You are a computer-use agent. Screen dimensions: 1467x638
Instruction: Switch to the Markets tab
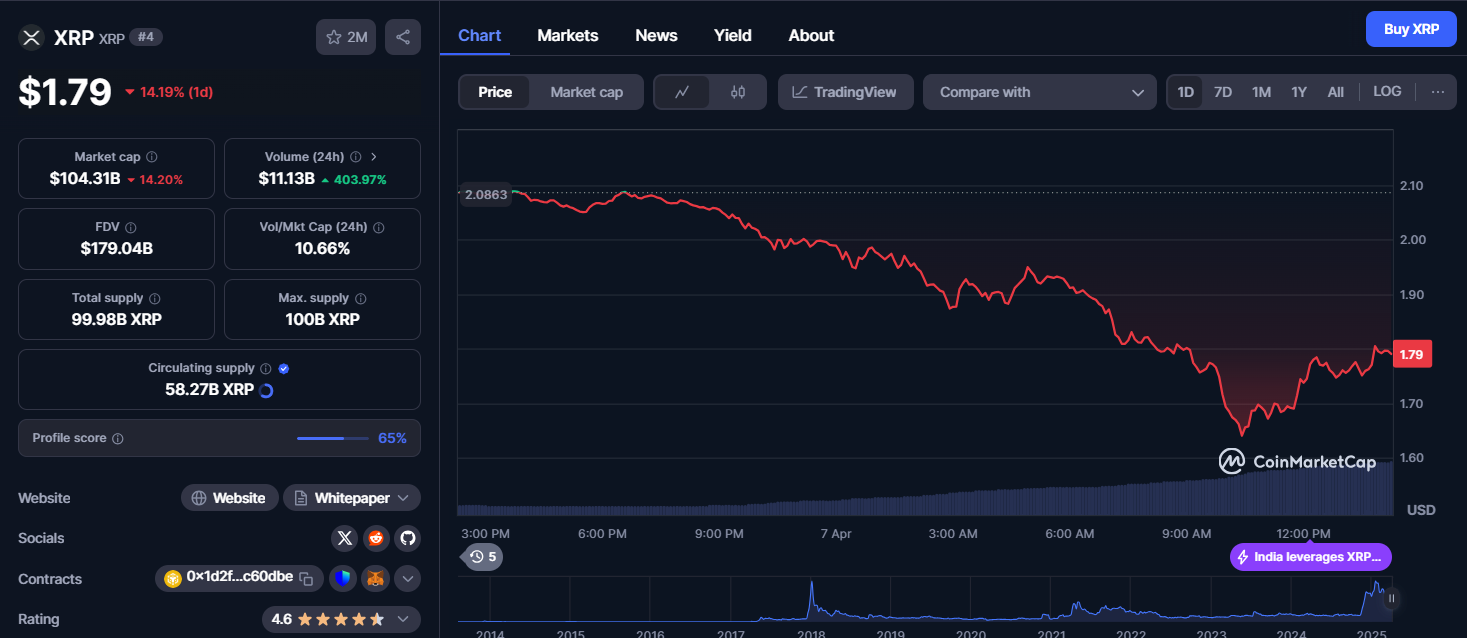[568, 35]
